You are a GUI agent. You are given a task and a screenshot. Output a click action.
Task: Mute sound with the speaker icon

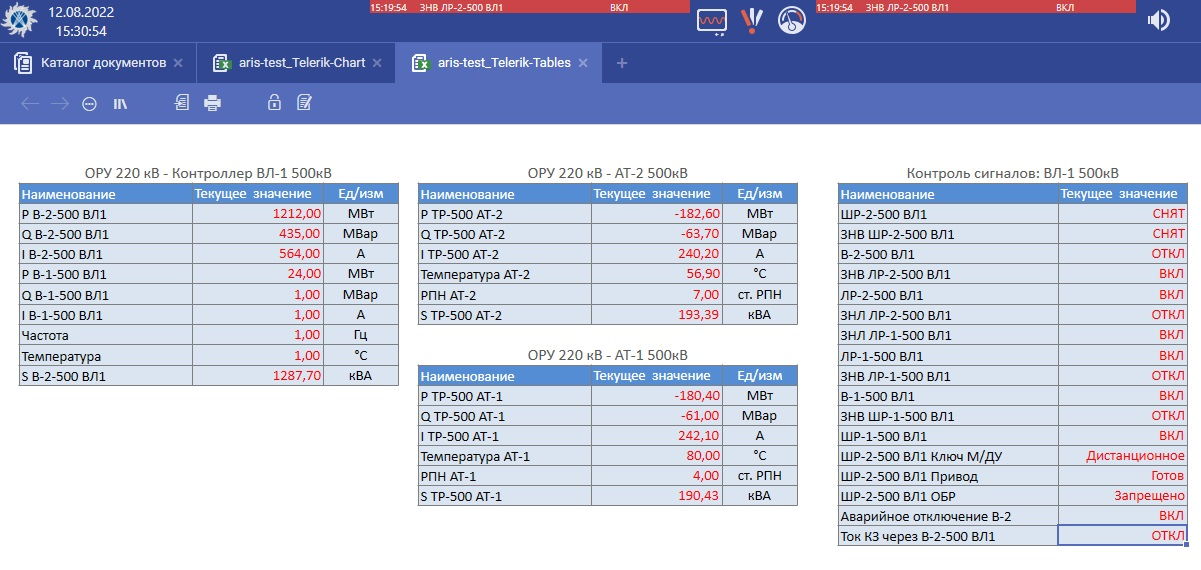(x=1158, y=20)
